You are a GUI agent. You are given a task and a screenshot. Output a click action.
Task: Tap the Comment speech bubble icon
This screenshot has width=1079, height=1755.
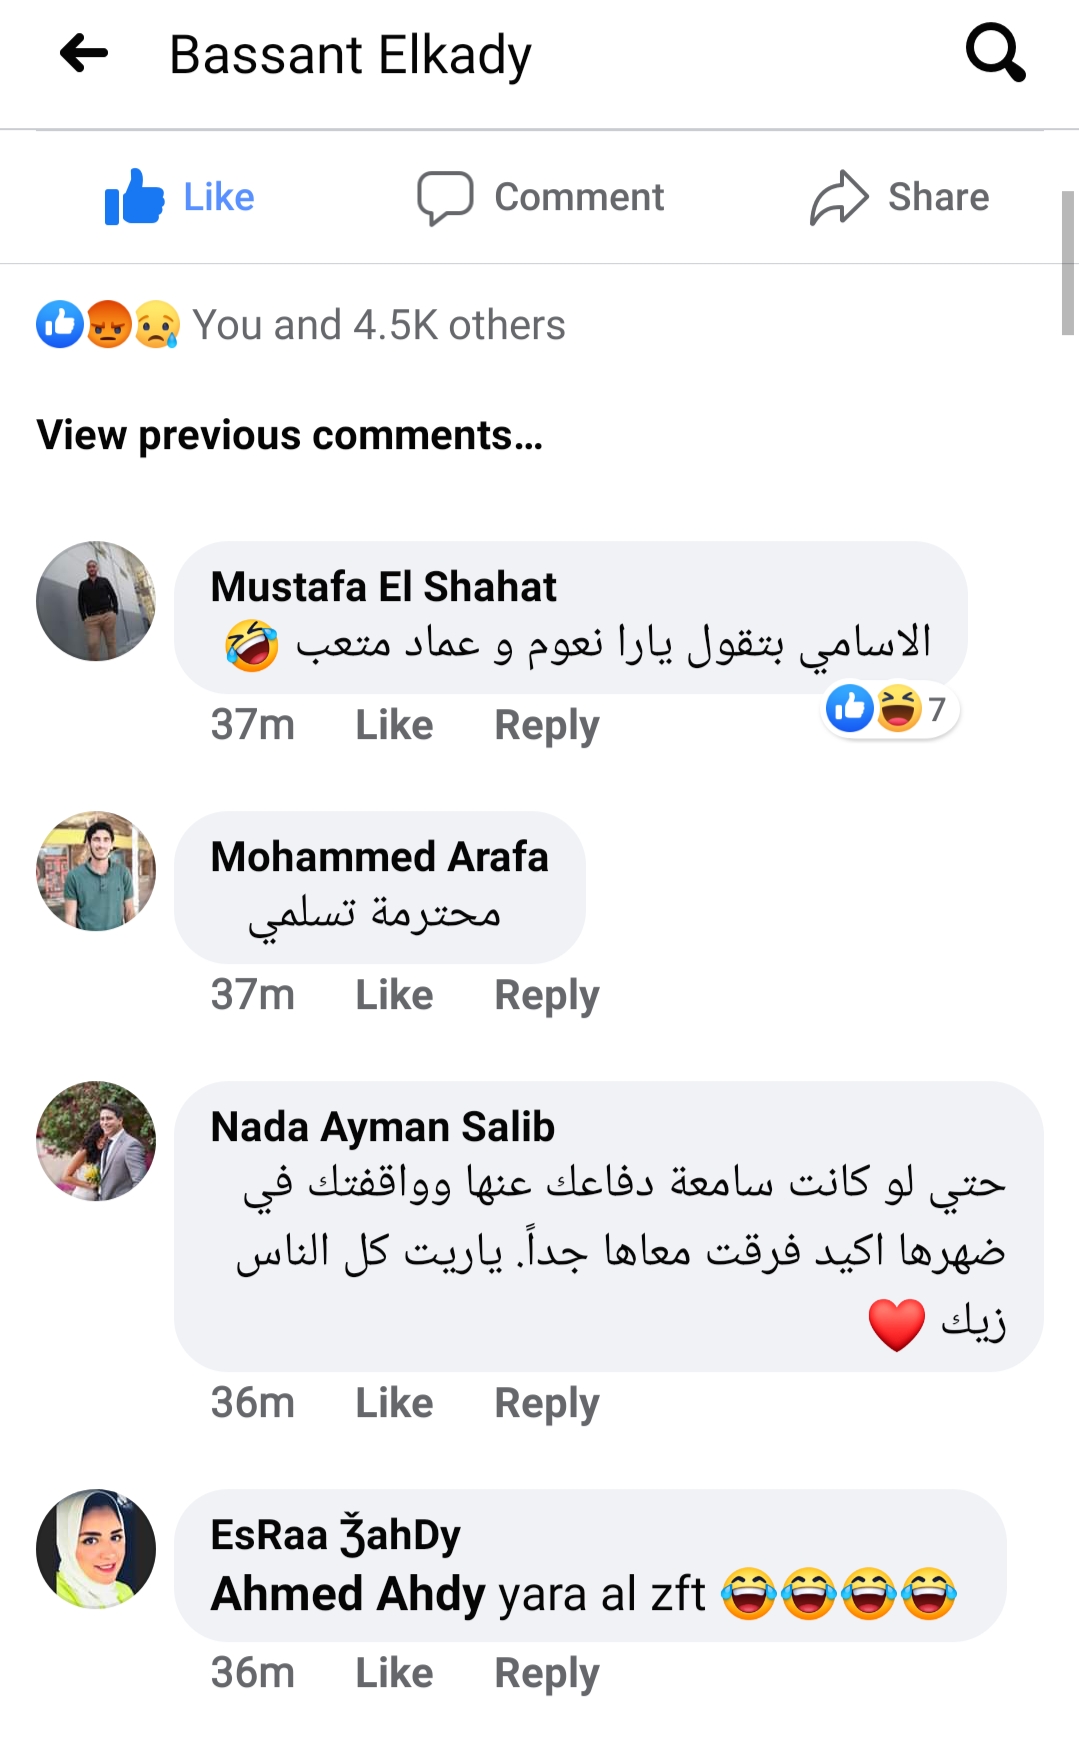point(445,197)
